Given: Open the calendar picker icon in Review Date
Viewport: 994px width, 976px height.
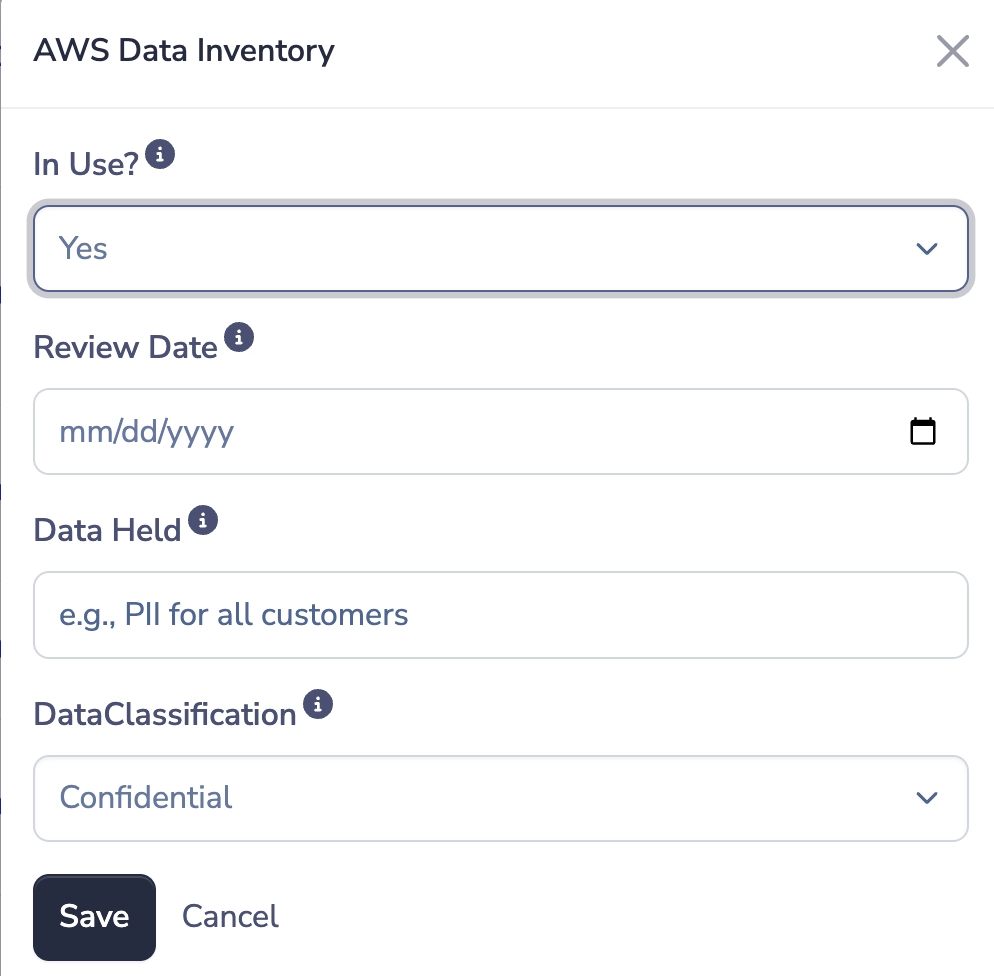Looking at the screenshot, I should pyautogui.click(x=922, y=431).
